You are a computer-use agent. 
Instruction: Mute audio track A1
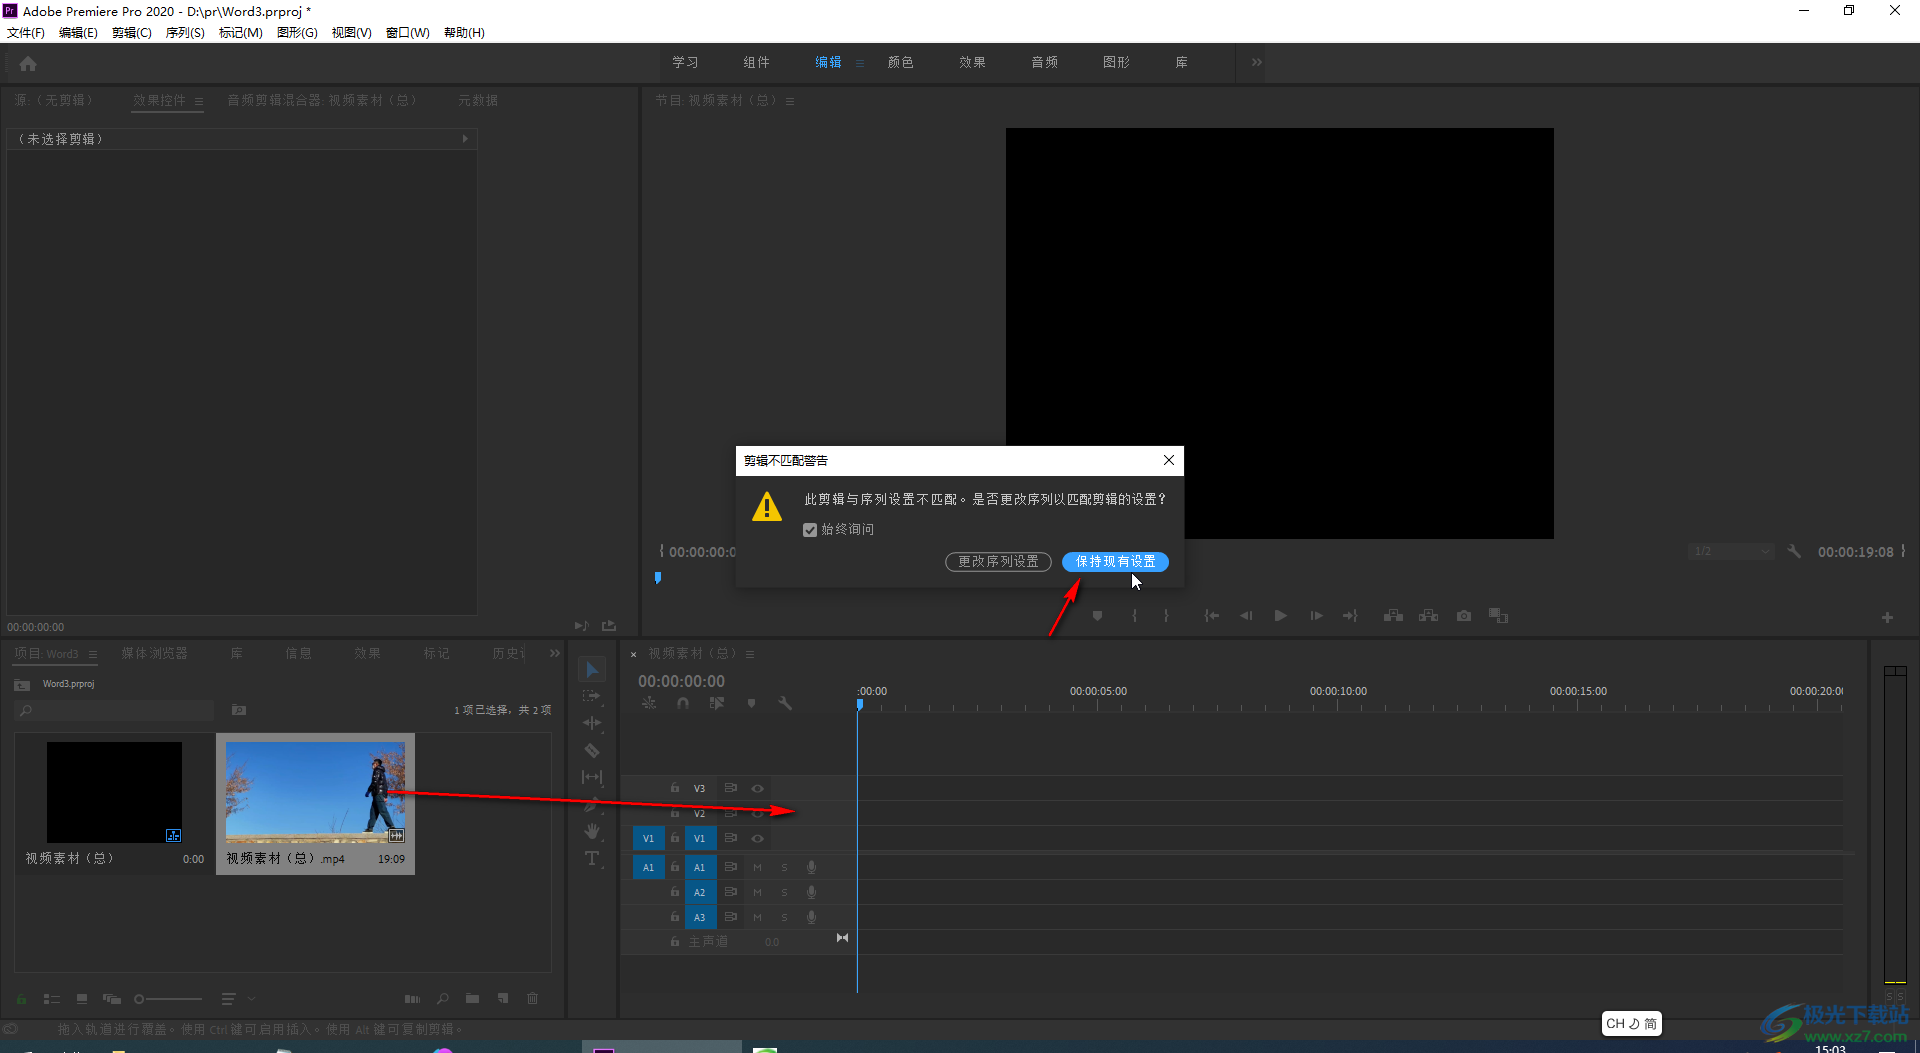pos(757,867)
